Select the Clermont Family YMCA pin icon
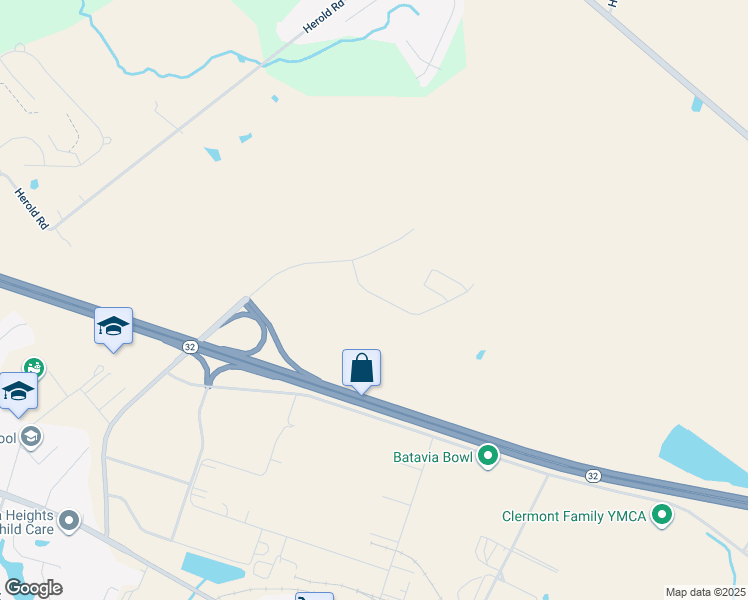Screen dimensions: 748x600 point(662,515)
